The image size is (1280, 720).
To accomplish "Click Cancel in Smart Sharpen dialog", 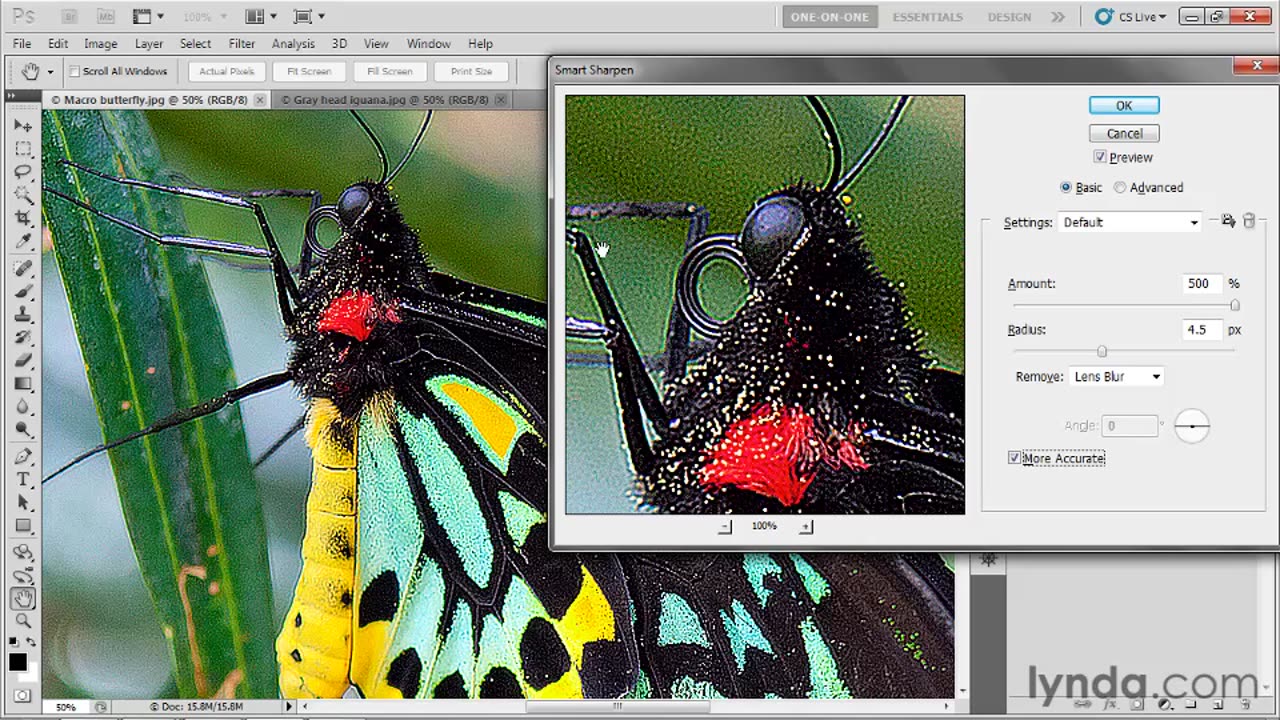I will [1124, 134].
